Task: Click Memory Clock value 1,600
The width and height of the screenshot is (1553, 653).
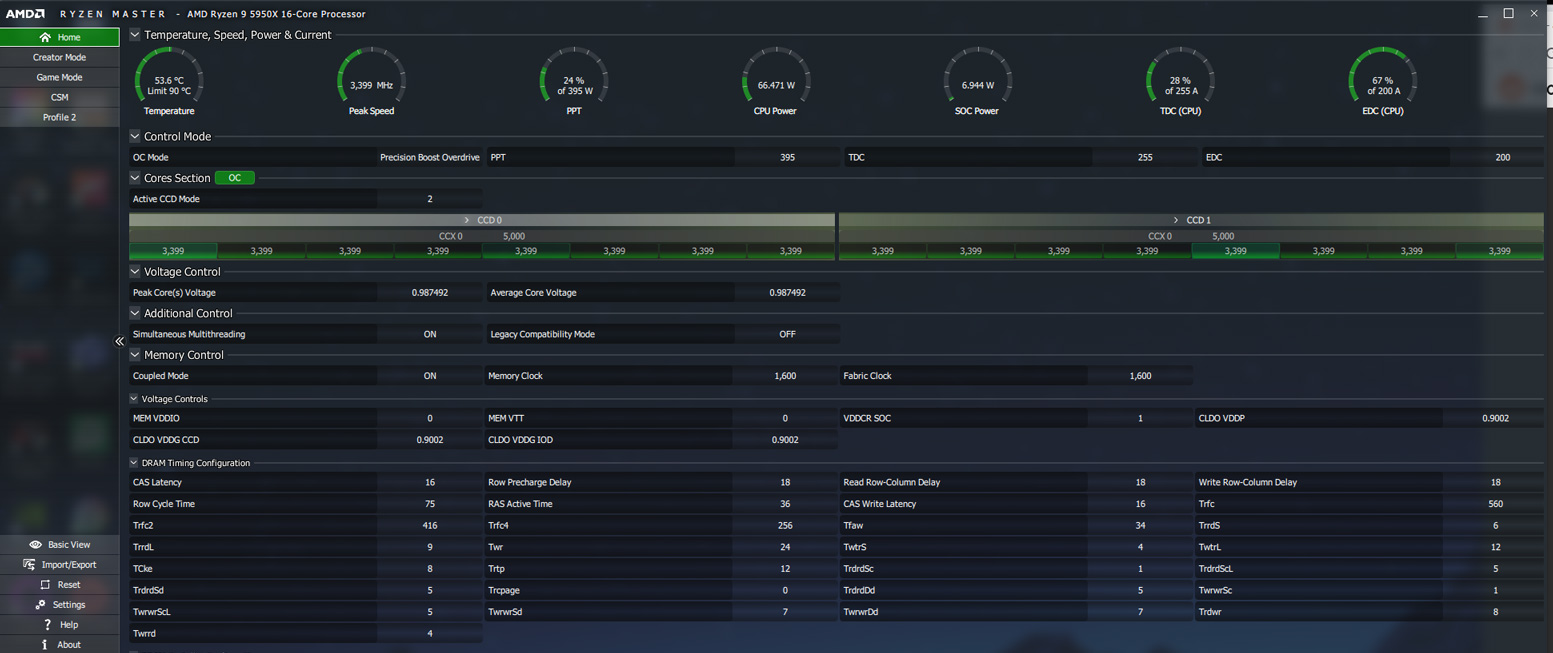Action: coord(785,376)
